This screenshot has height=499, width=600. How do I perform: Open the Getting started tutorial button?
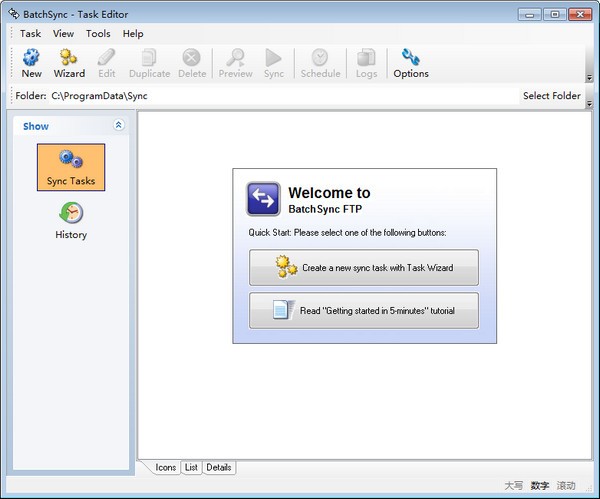click(x=364, y=311)
